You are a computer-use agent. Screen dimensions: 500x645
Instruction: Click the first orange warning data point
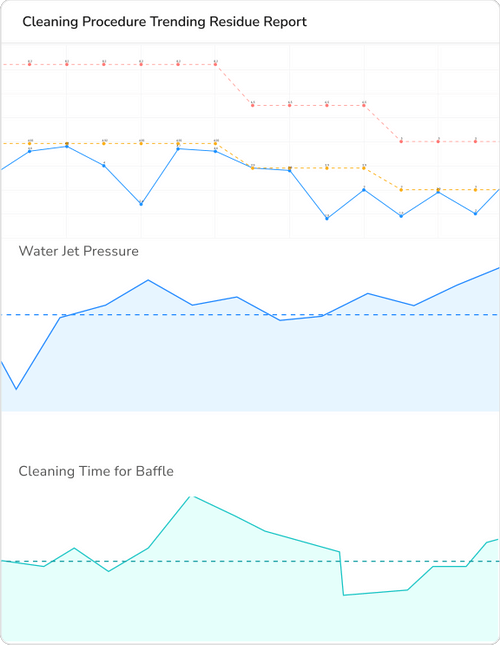pos(30,144)
